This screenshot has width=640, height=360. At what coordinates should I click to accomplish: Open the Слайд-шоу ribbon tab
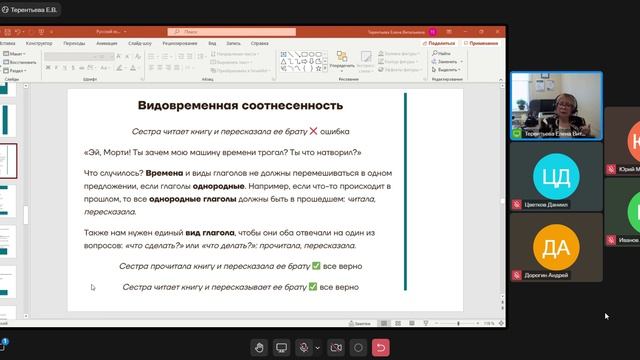tap(140, 43)
